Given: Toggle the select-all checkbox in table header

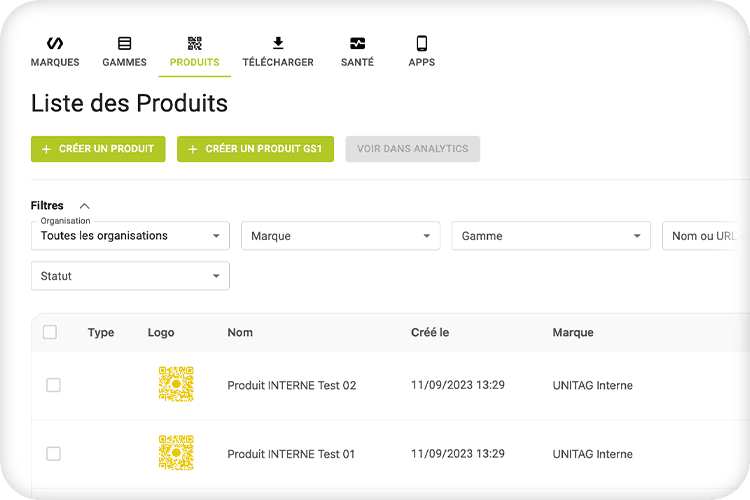Looking at the screenshot, I should click(x=51, y=332).
